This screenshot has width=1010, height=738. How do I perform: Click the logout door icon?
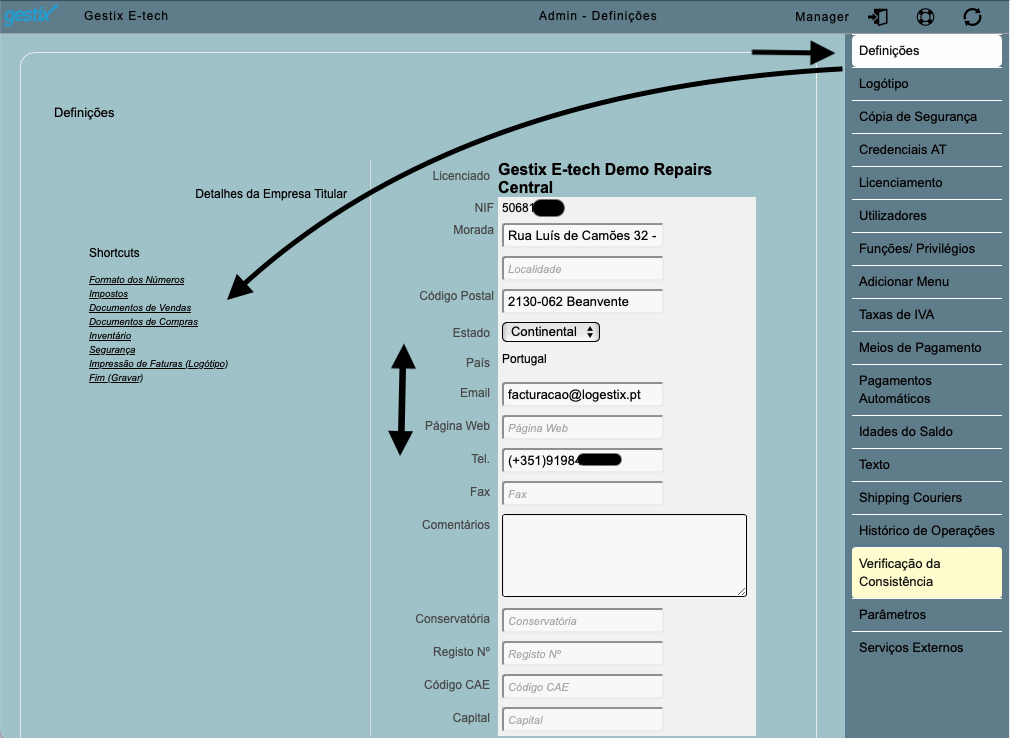[x=877, y=17]
